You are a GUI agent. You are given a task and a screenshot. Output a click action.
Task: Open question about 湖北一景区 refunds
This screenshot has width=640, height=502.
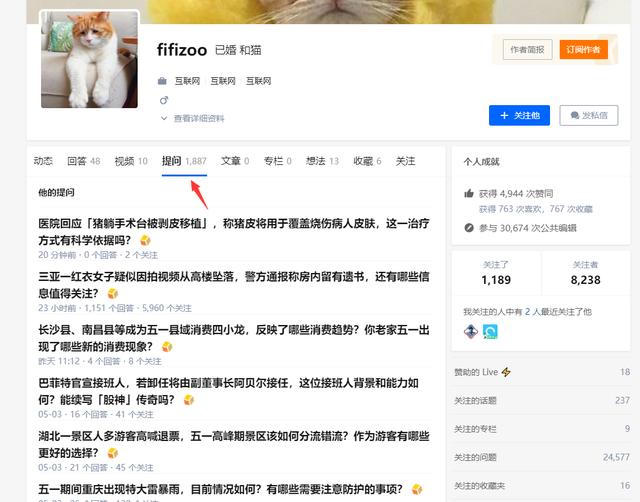tap(234, 444)
